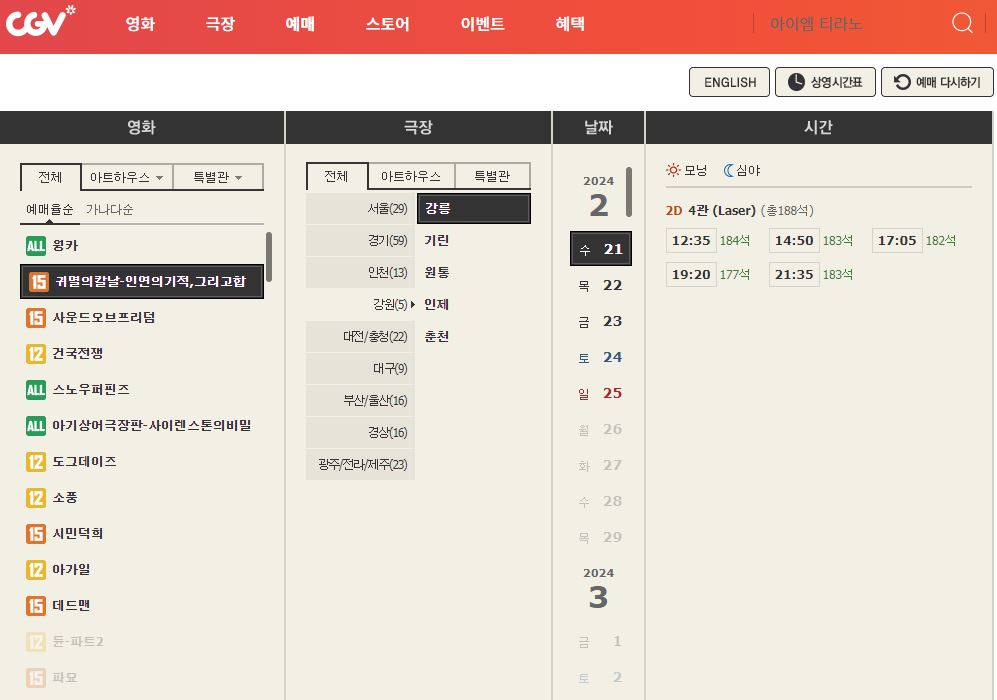Click the ALL badge beside 아기상어극장판

(35, 425)
